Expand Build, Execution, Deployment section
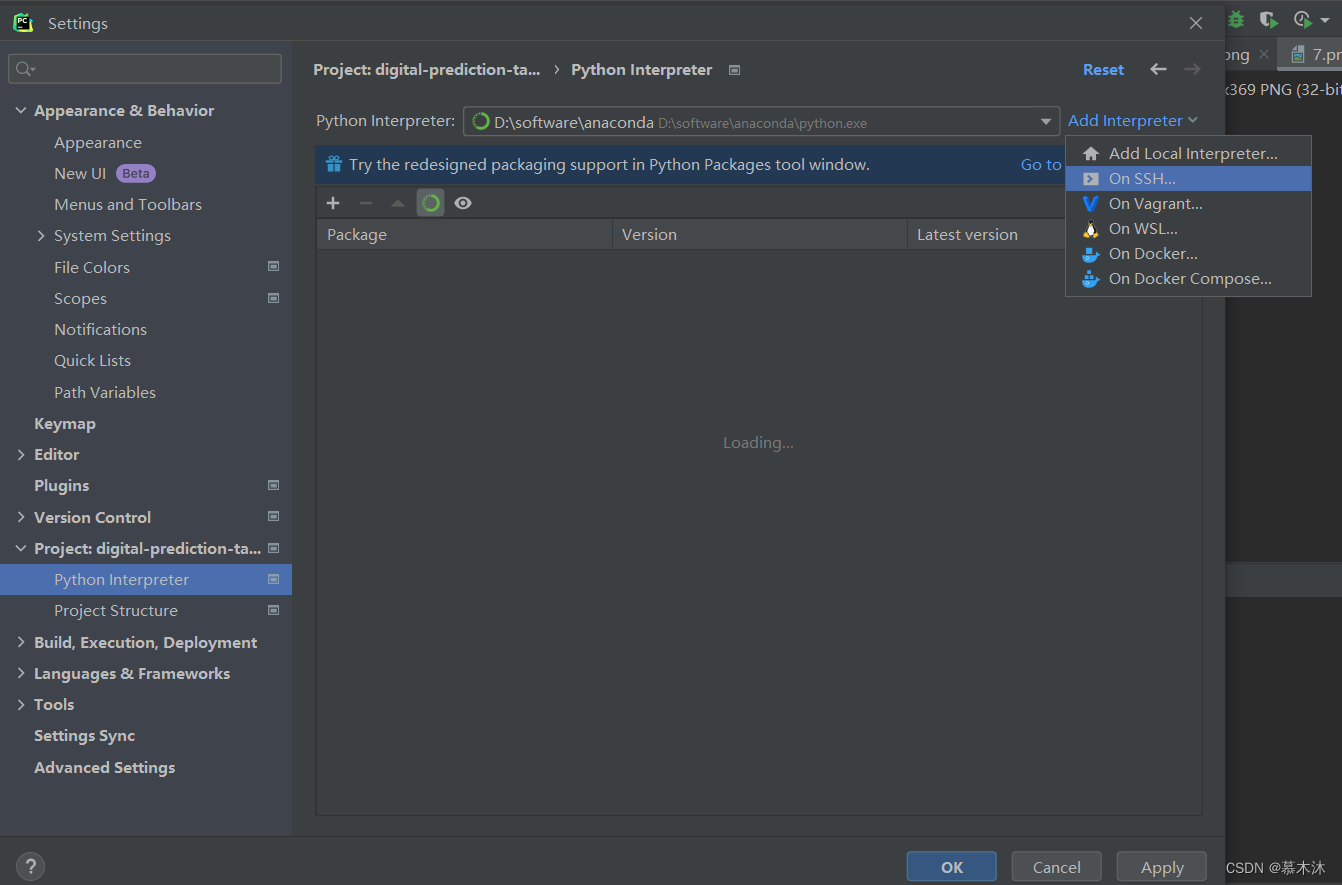1342x885 pixels. pyautogui.click(x=21, y=642)
